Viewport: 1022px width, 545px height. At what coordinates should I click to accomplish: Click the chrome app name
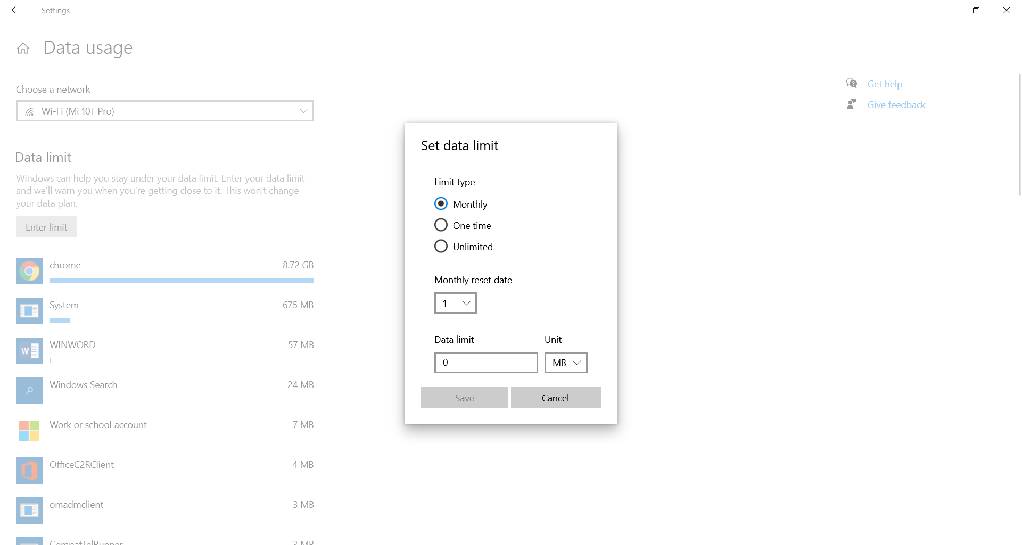click(65, 265)
